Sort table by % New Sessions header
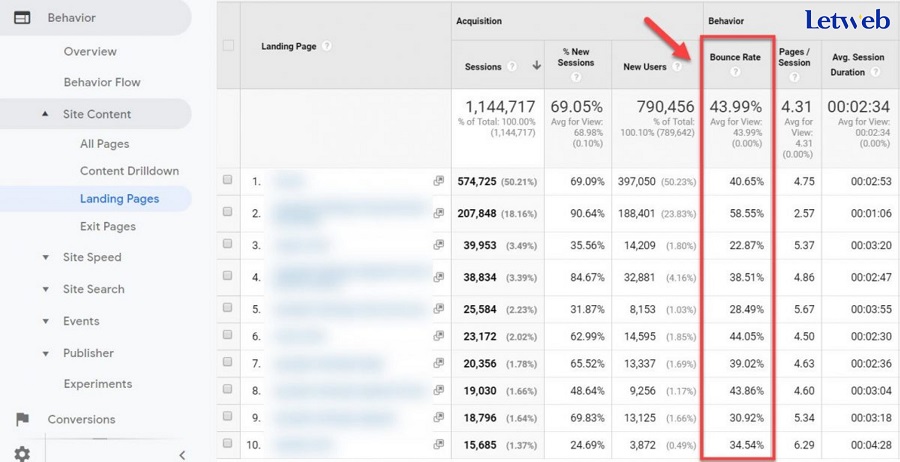Image resolution: width=900 pixels, height=462 pixels. pos(576,57)
